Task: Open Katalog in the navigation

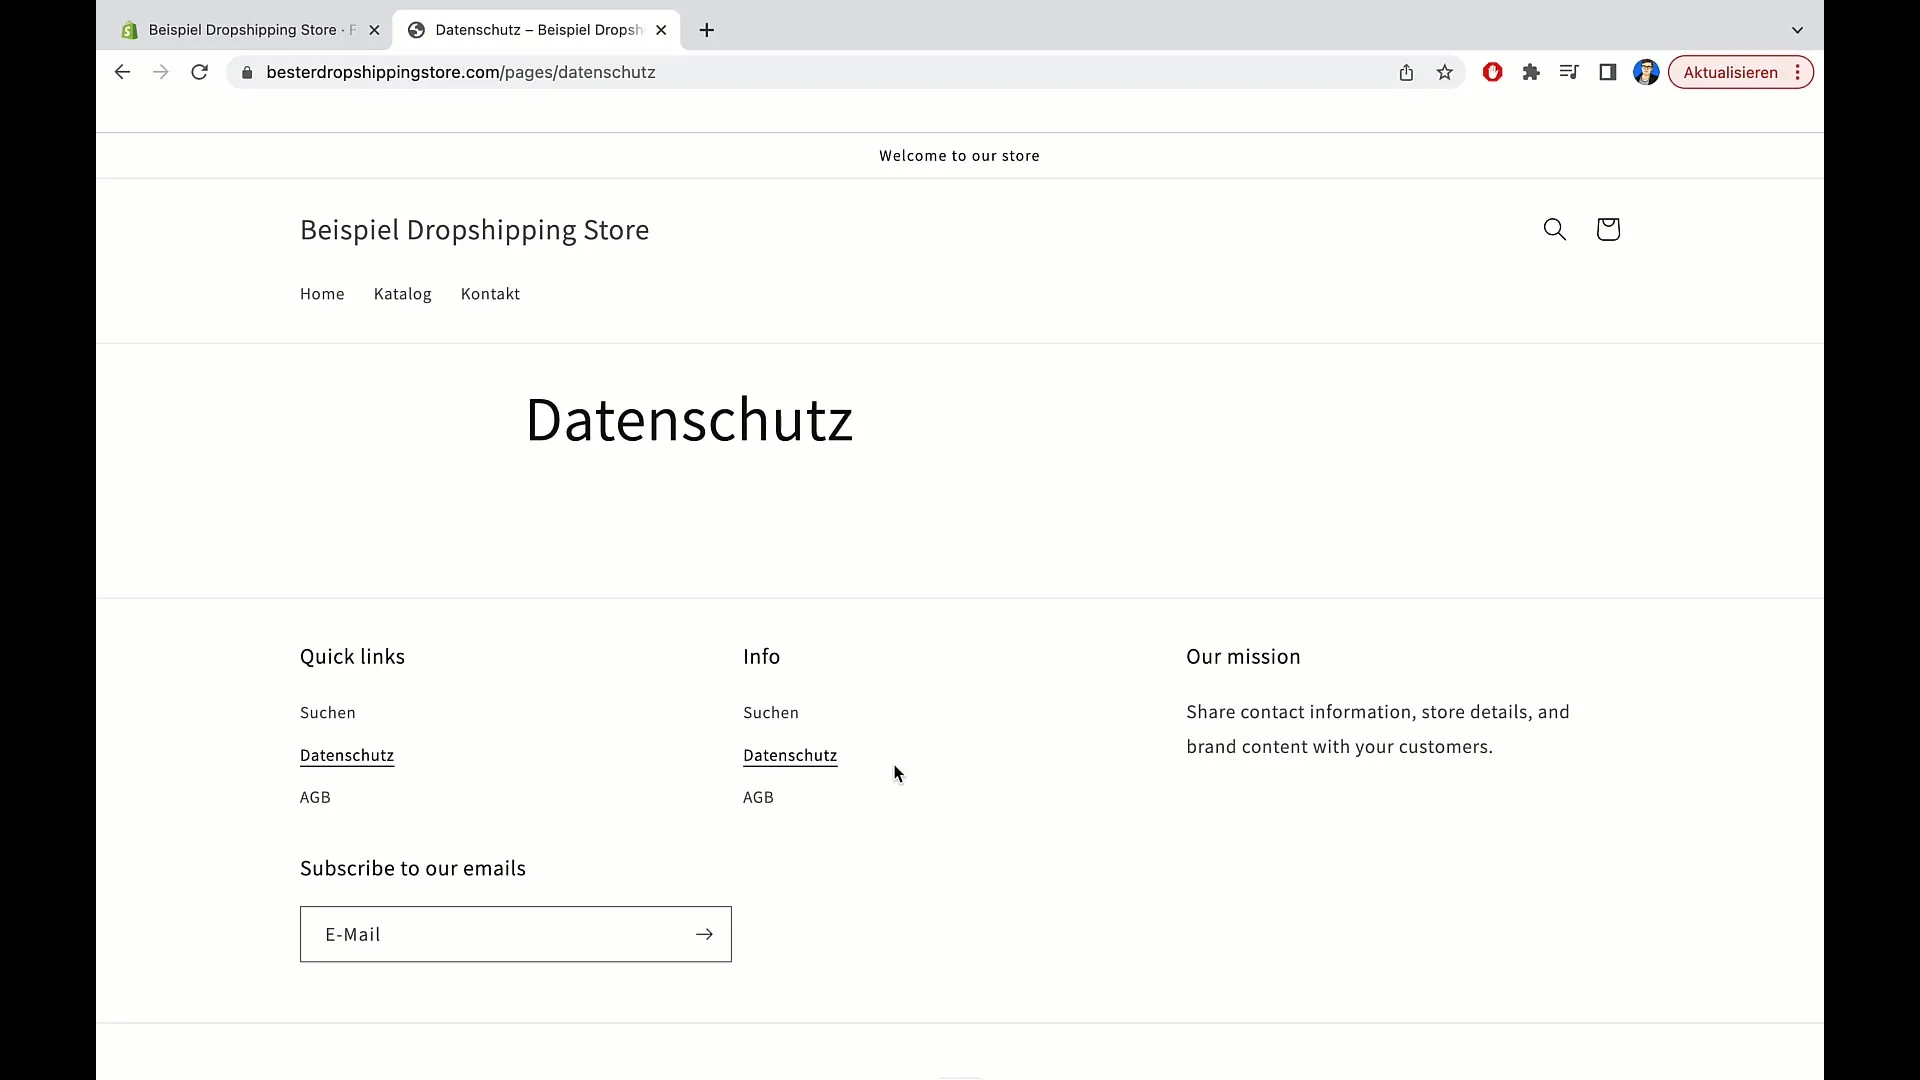Action: pyautogui.click(x=403, y=294)
